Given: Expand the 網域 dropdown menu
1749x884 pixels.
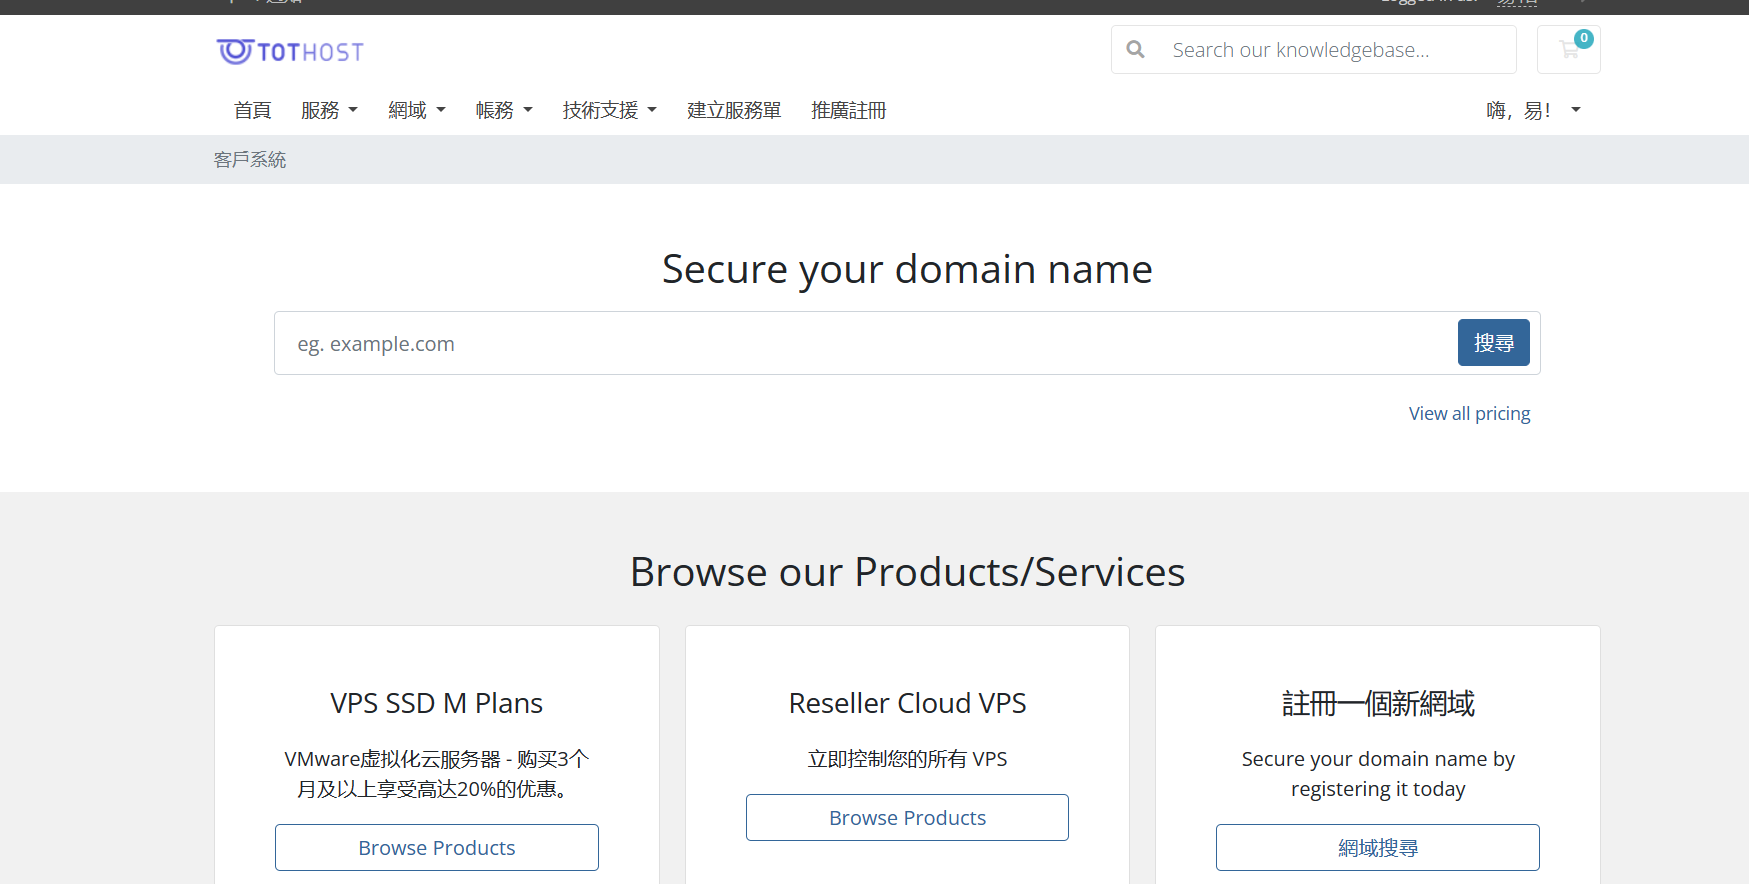Looking at the screenshot, I should tap(416, 111).
